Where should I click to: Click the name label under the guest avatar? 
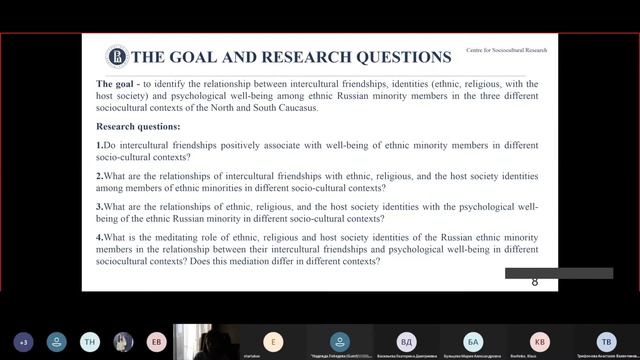pos(341,356)
